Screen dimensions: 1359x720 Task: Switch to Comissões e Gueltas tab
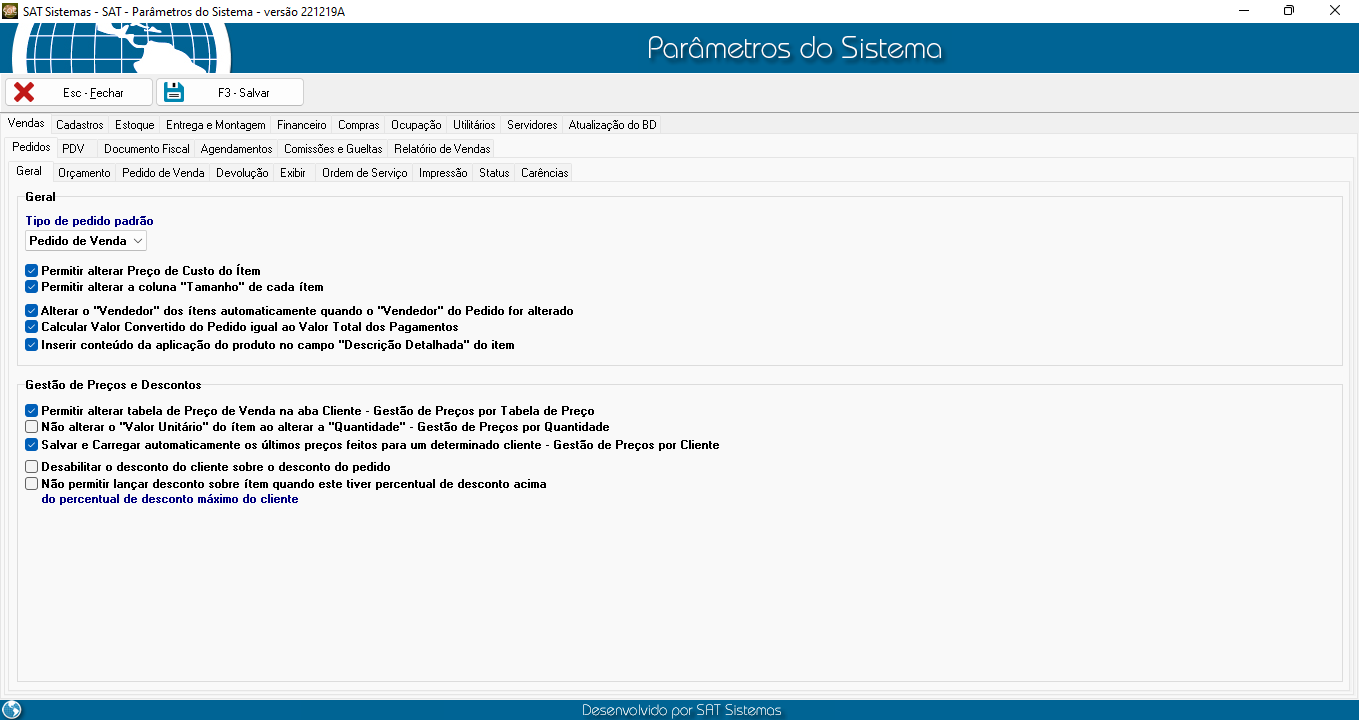click(x=333, y=149)
